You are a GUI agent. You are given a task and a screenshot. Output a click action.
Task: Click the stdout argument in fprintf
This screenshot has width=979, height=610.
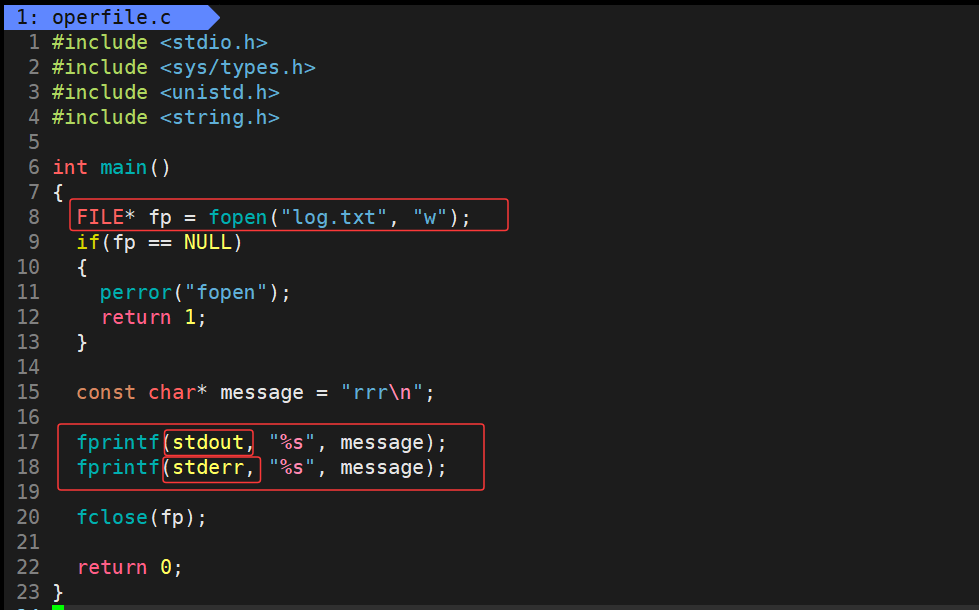pos(208,442)
